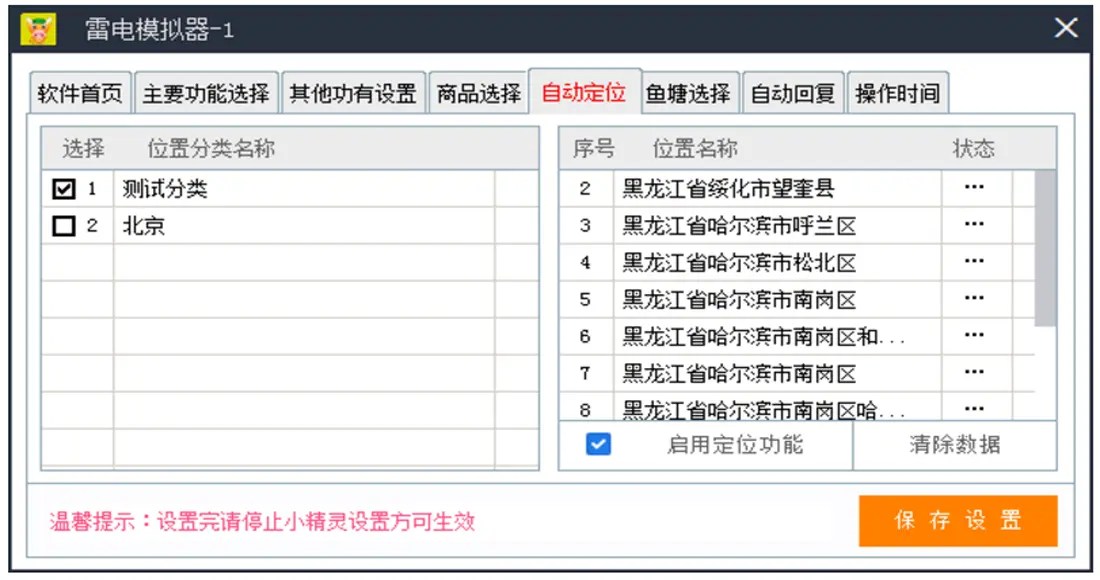
Task: Click the 清除数据 button
Action: click(954, 445)
